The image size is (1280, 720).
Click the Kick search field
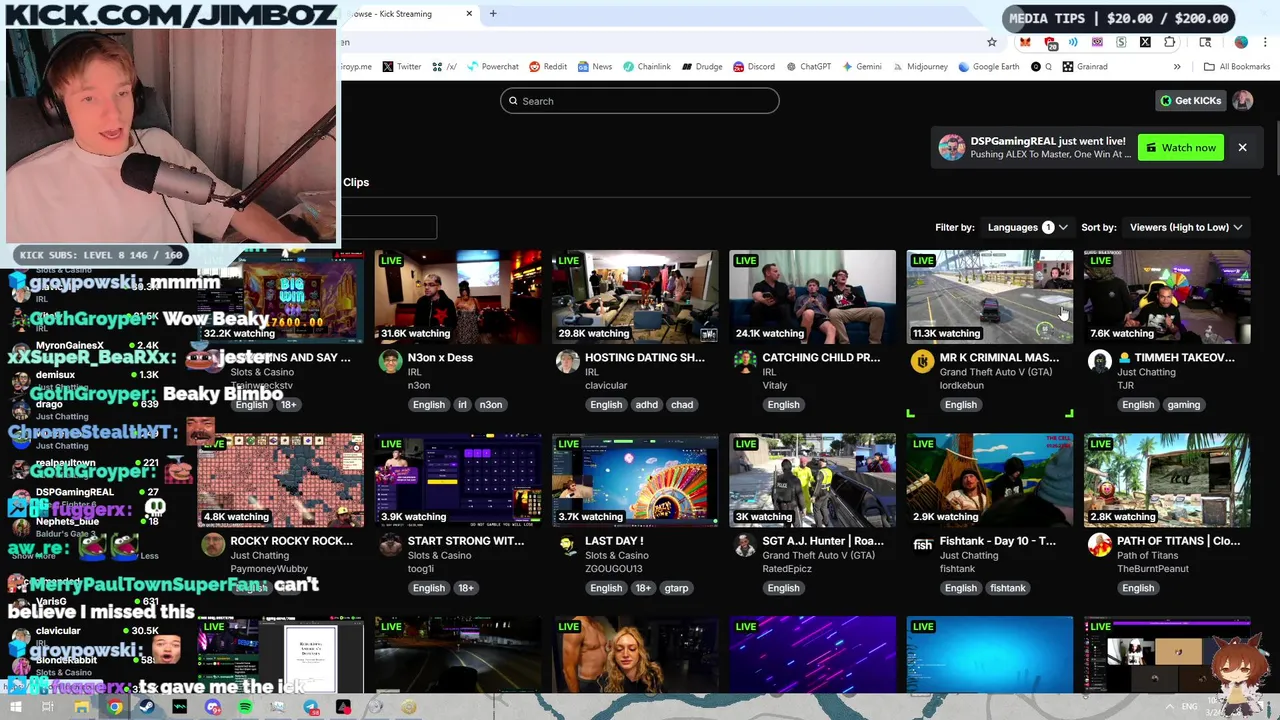tap(640, 101)
